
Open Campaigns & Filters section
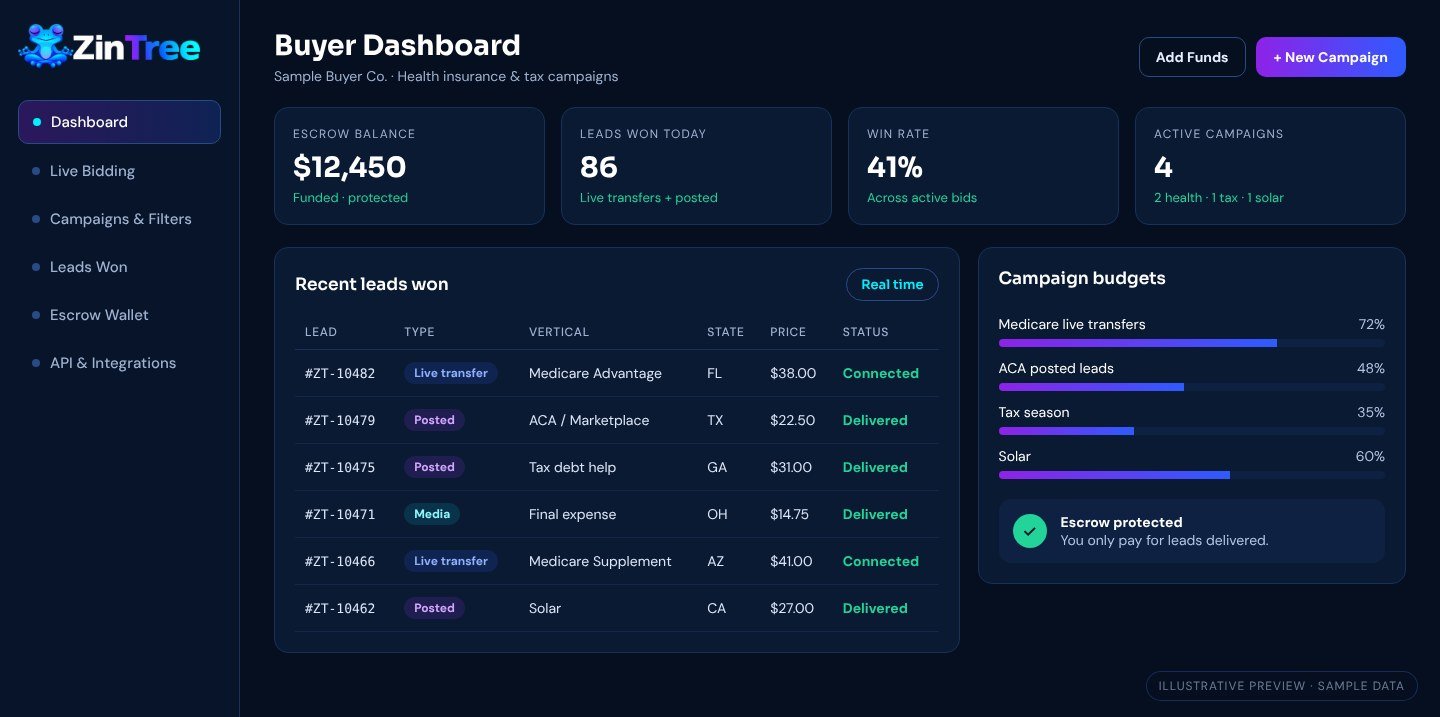coord(119,219)
